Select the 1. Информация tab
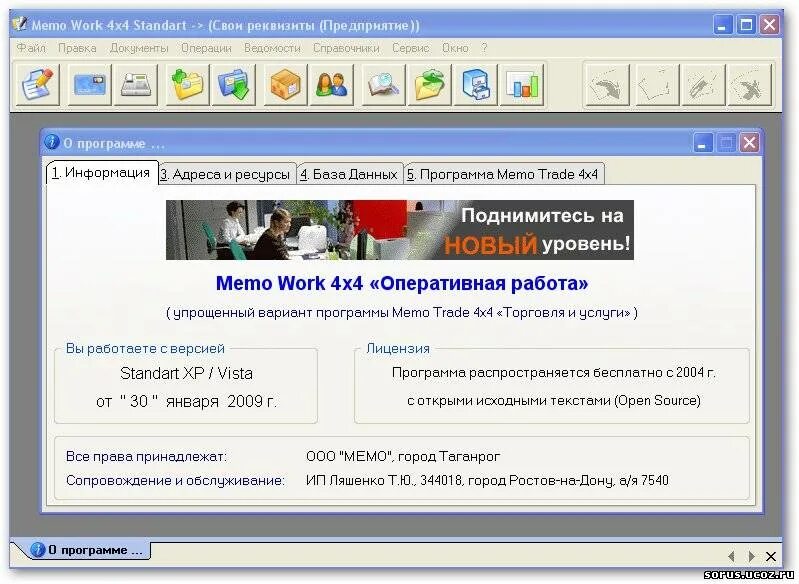The height and width of the screenshot is (584, 799). pos(101,173)
